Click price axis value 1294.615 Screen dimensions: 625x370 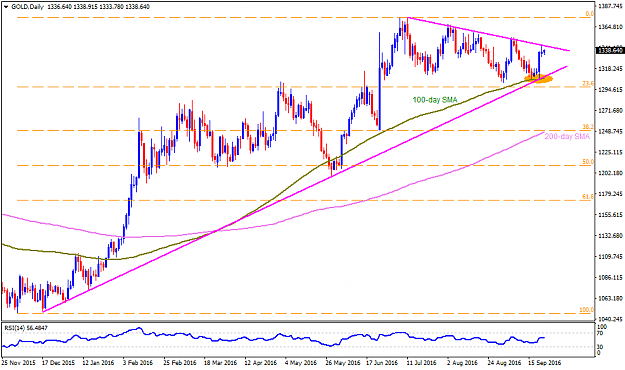[x=611, y=89]
